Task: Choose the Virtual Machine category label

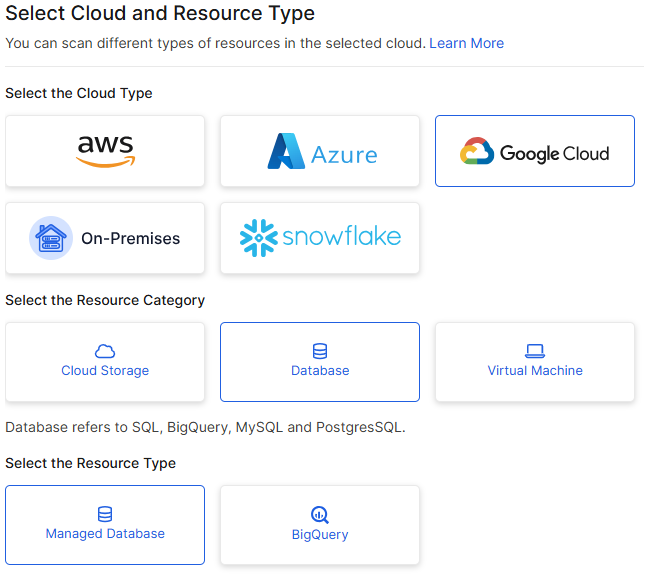Action: (535, 371)
